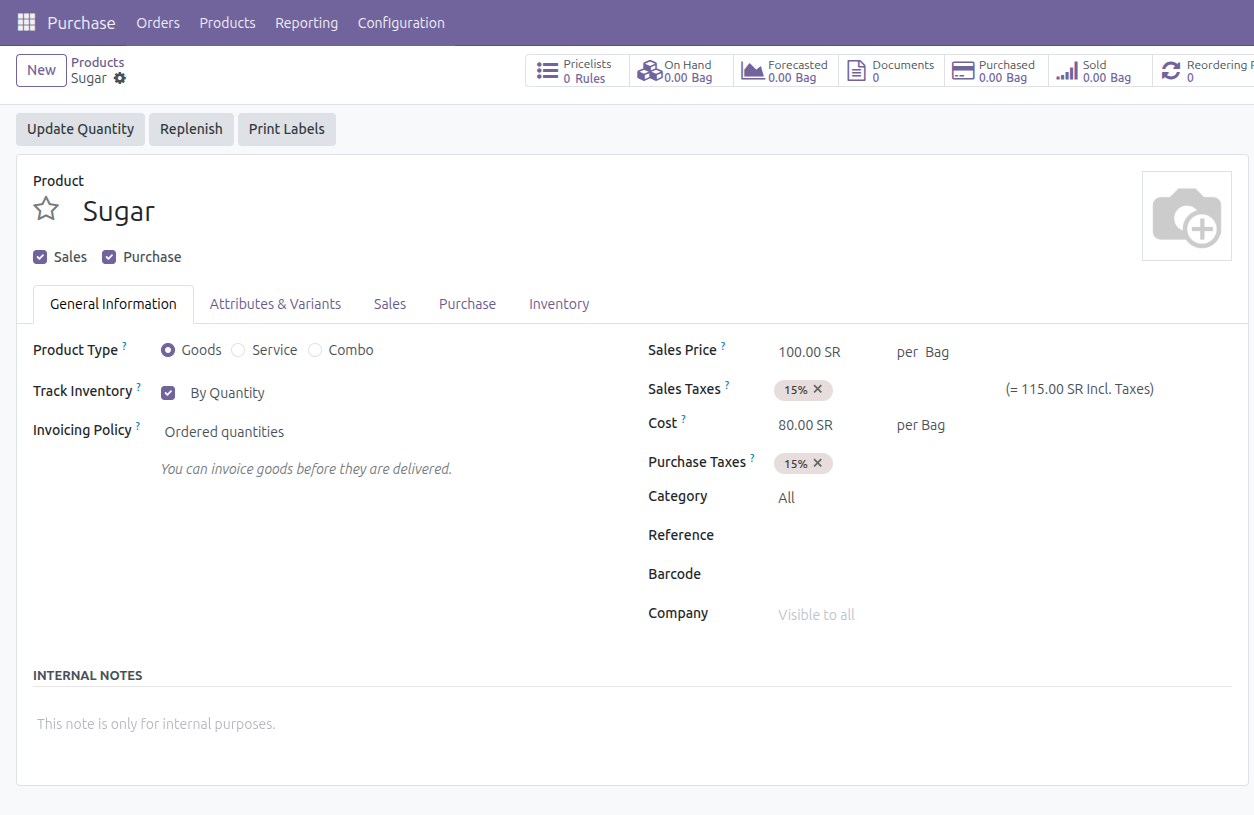Open the apps grid menu icon

26,22
